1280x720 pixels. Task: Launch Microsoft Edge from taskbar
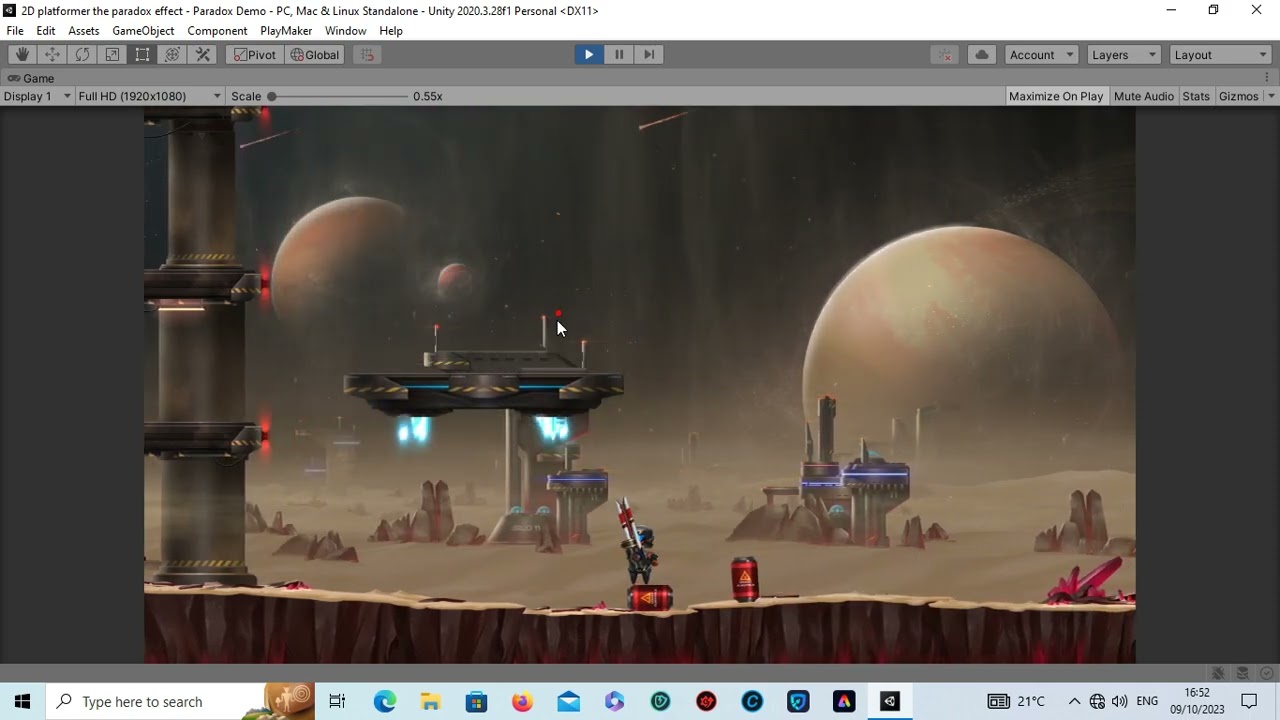point(385,701)
